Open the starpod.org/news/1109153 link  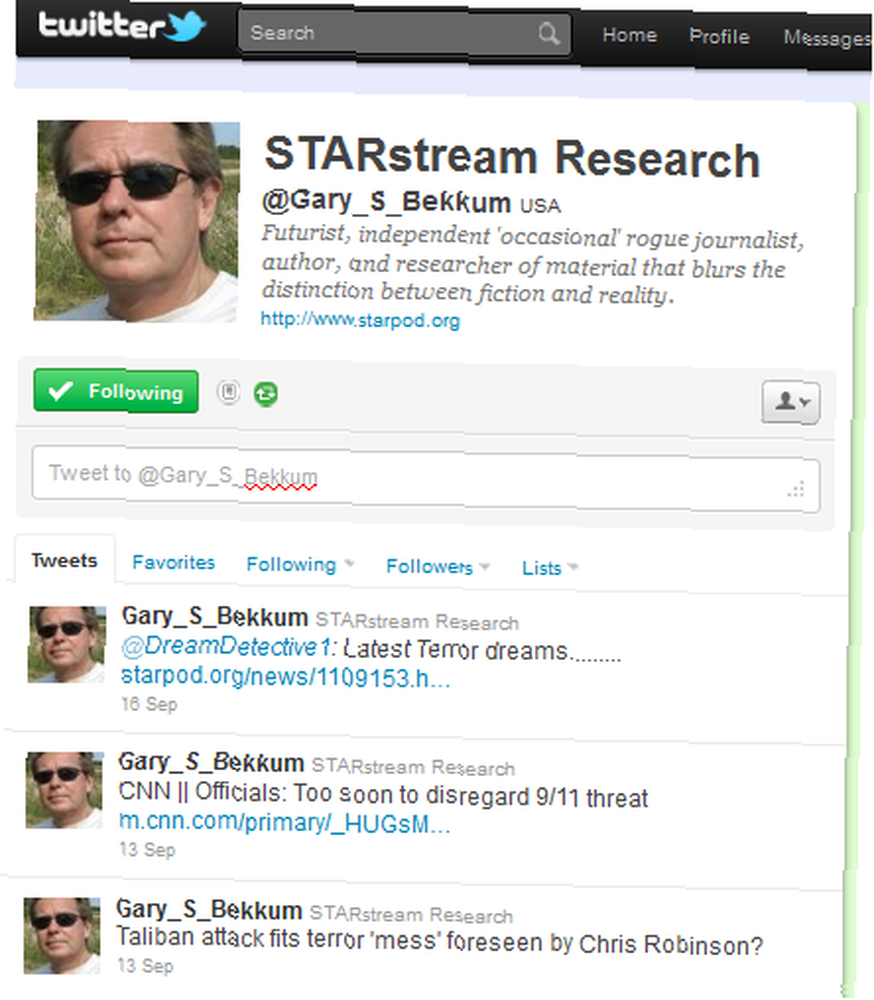286,677
